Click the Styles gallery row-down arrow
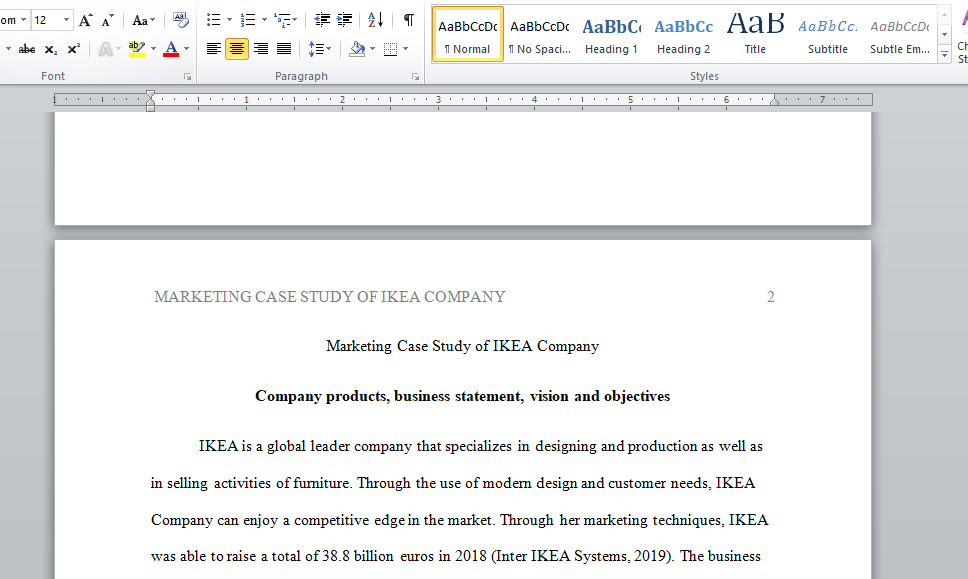Viewport: 968px width, 579px height. pos(945,35)
